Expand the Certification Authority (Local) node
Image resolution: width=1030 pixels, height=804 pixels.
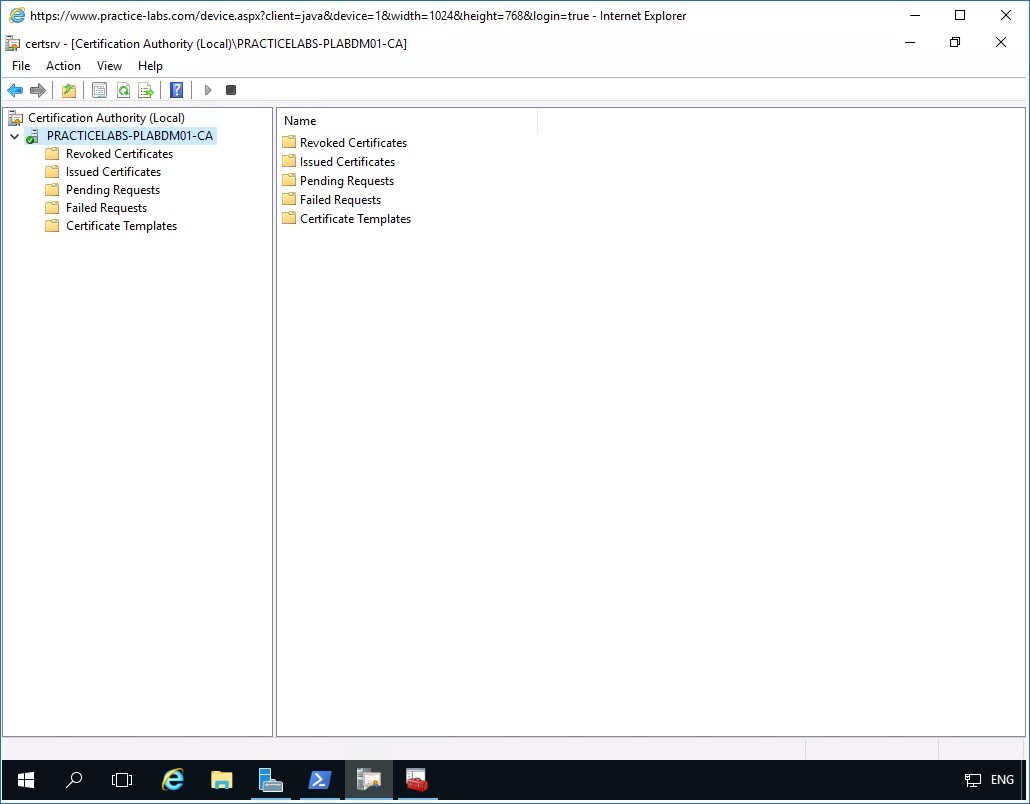tap(104, 117)
